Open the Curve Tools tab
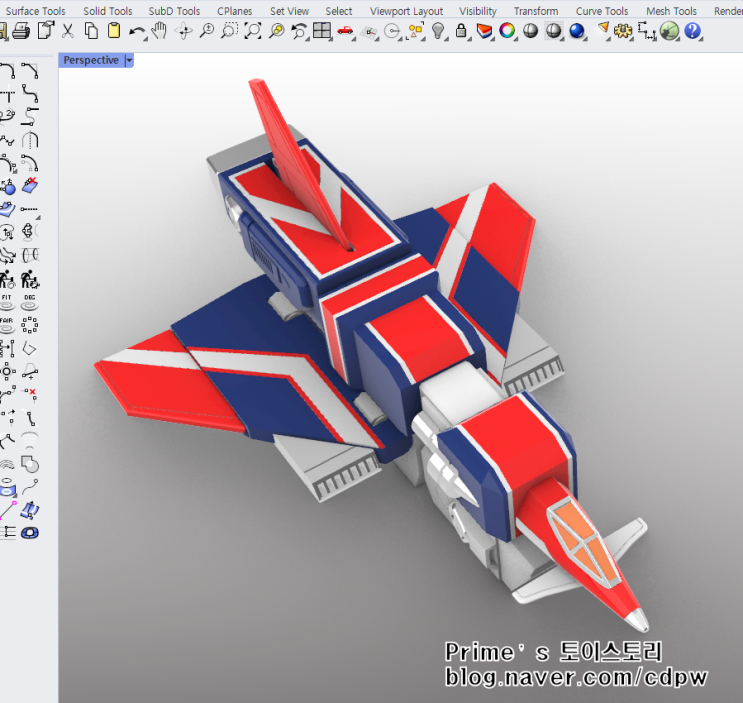 click(x=602, y=10)
